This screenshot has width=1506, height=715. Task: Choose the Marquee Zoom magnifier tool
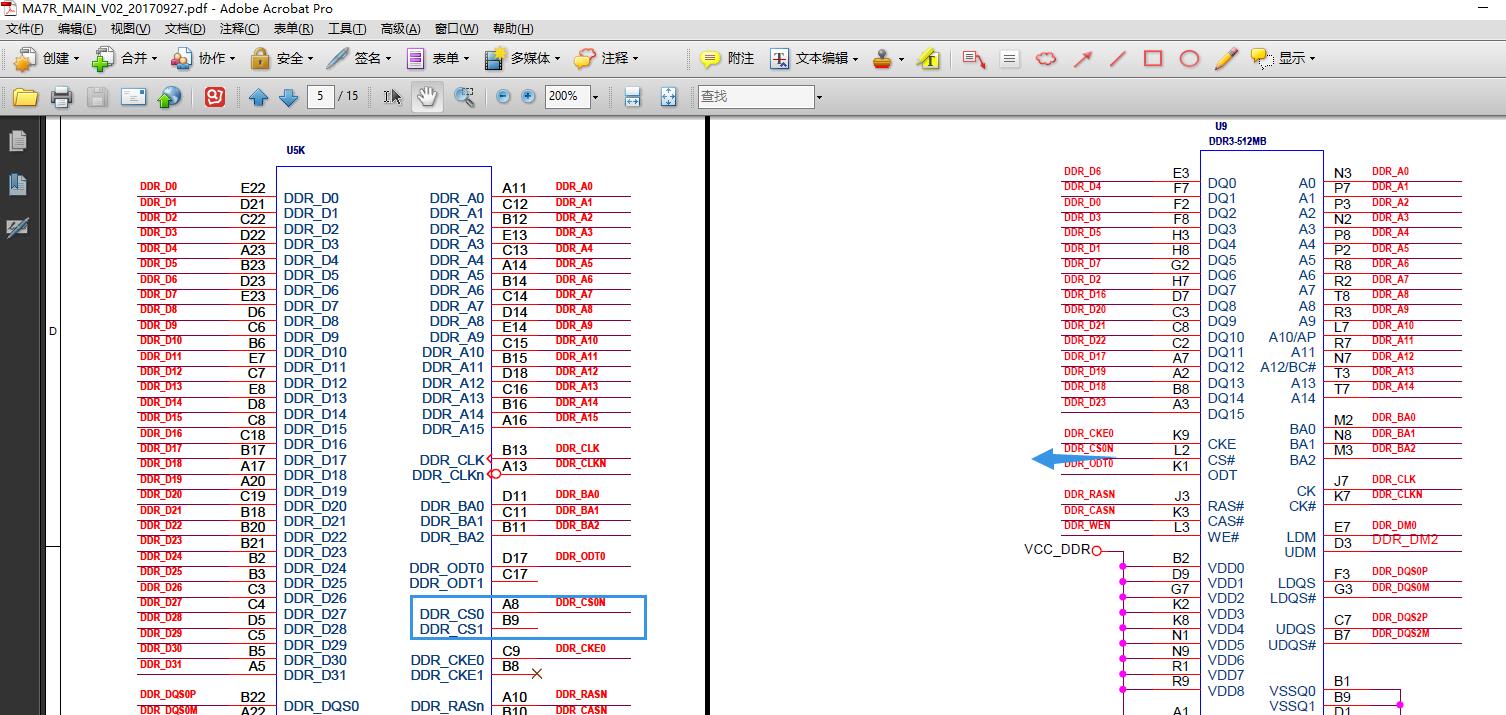coord(464,97)
